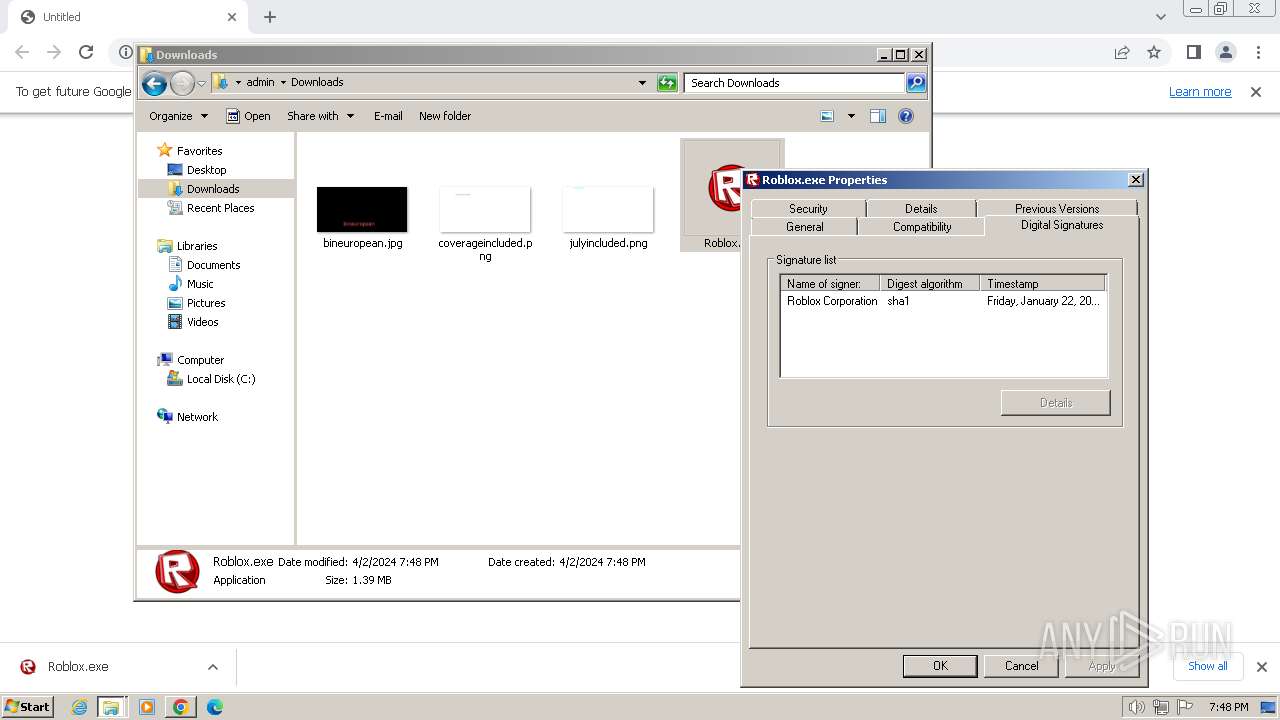Open Windows Media Player taskbar icon

(x=147, y=707)
